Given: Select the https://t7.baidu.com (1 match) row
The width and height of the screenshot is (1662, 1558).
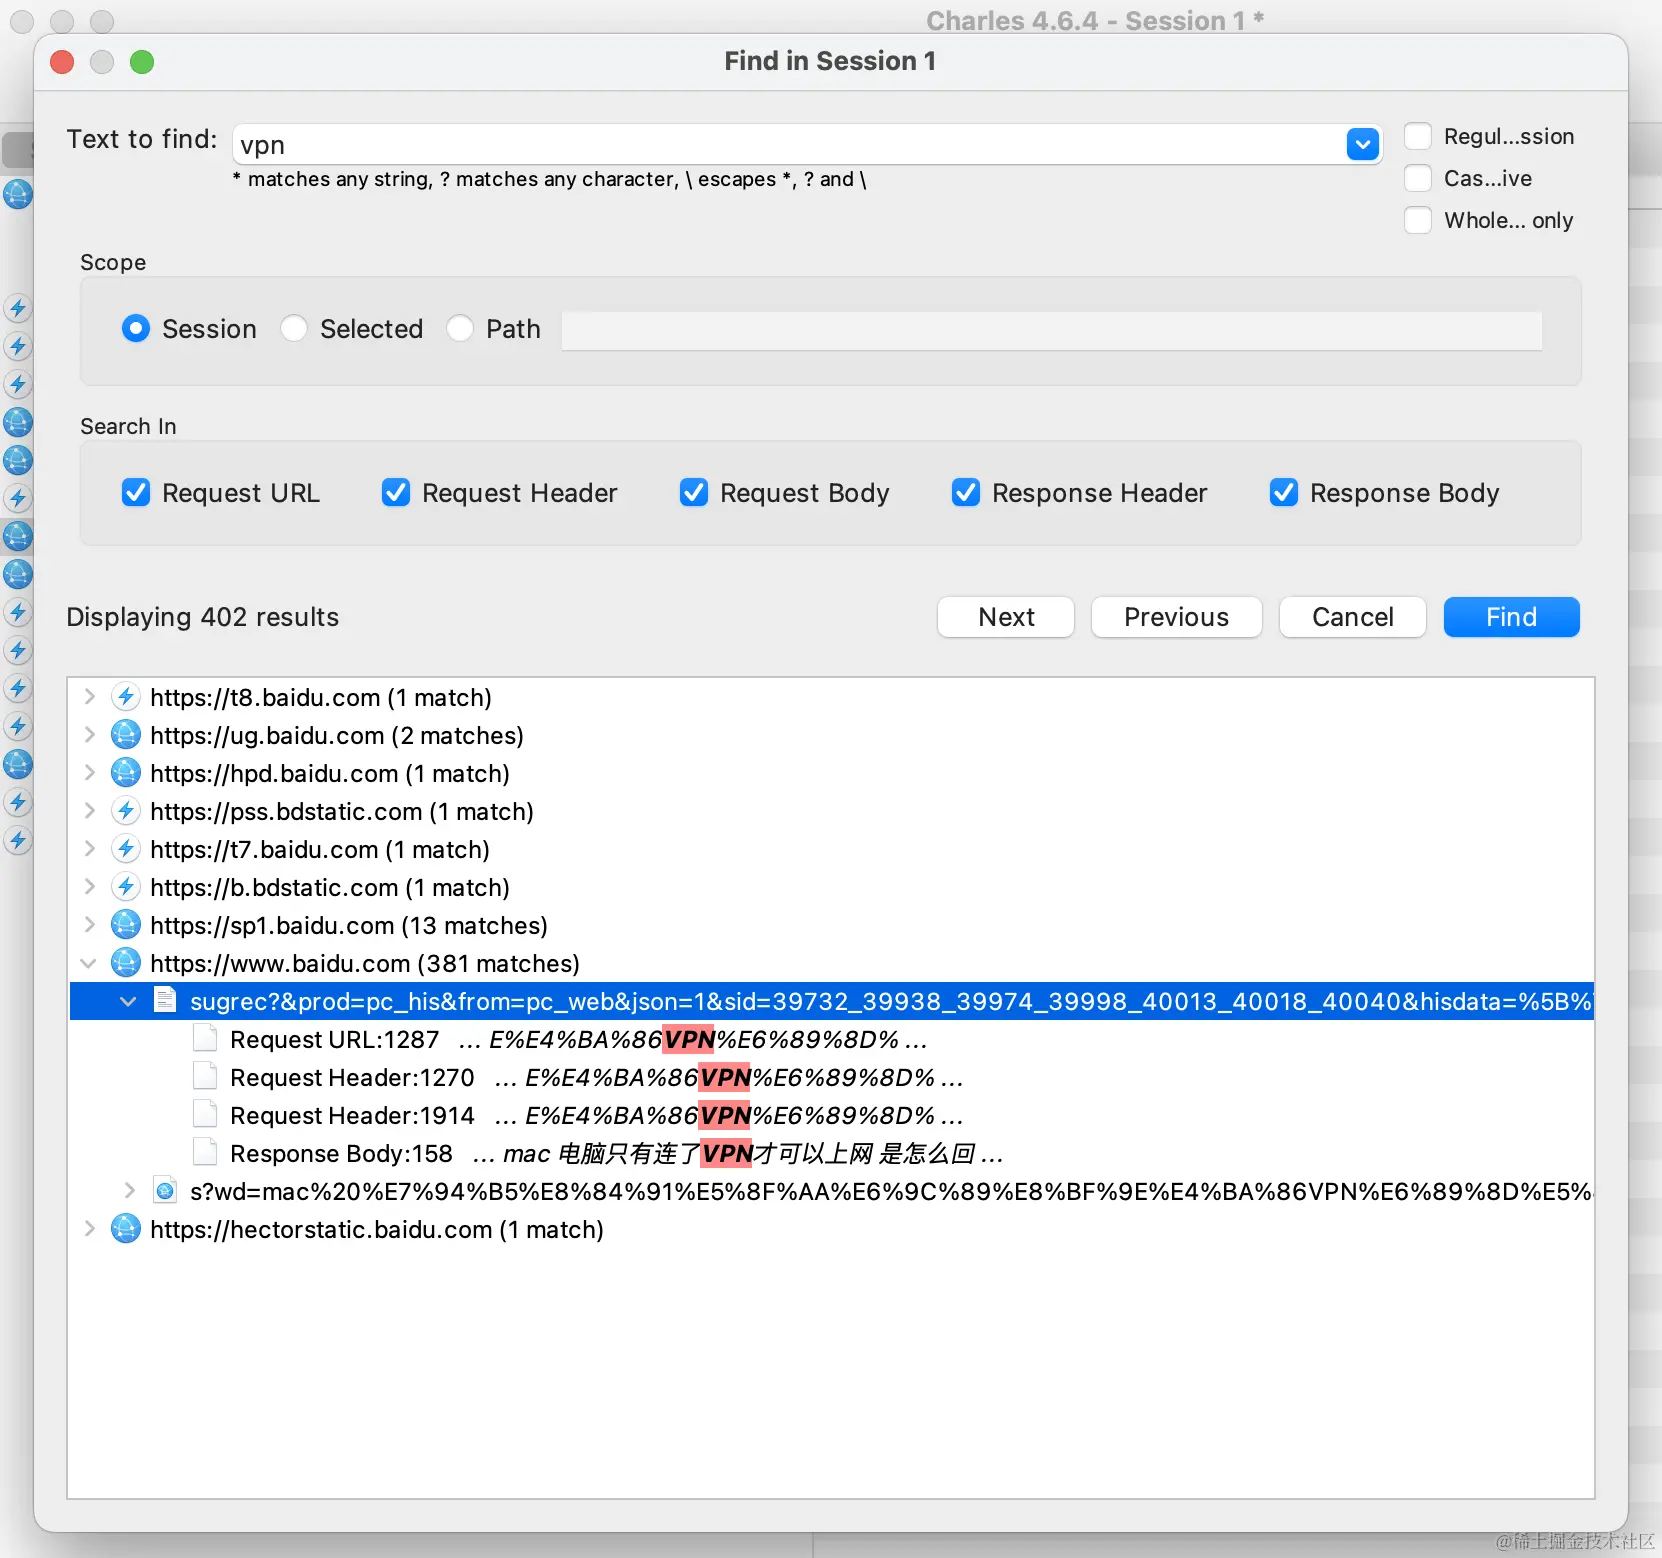Looking at the screenshot, I should click(832, 849).
